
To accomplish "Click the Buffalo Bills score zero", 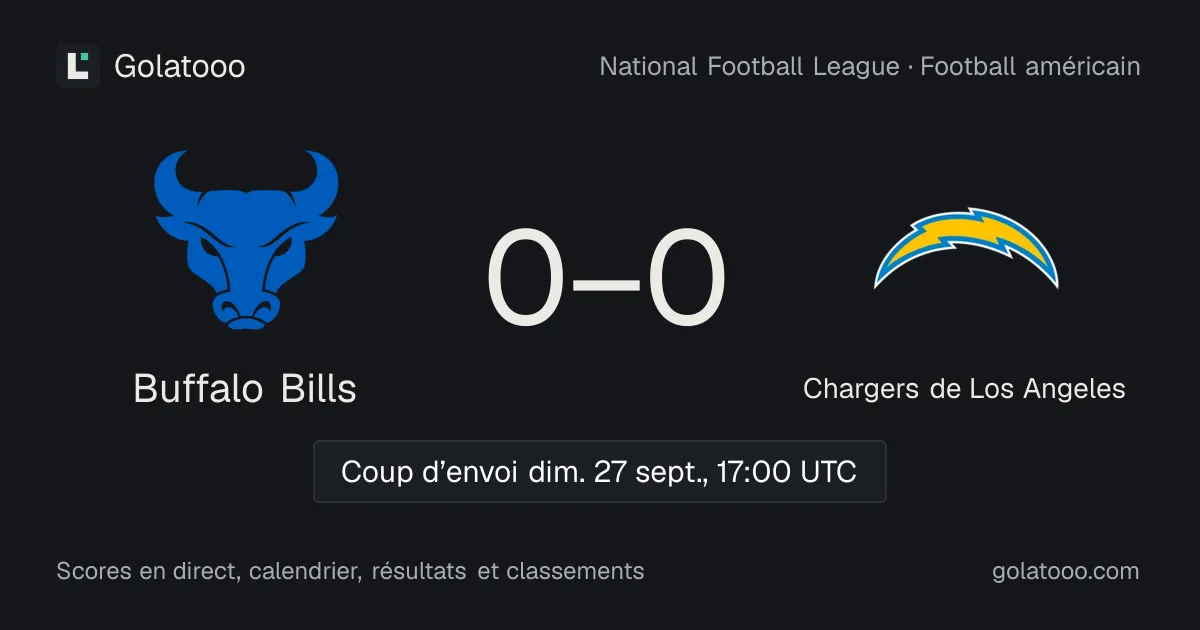I will (x=525, y=279).
